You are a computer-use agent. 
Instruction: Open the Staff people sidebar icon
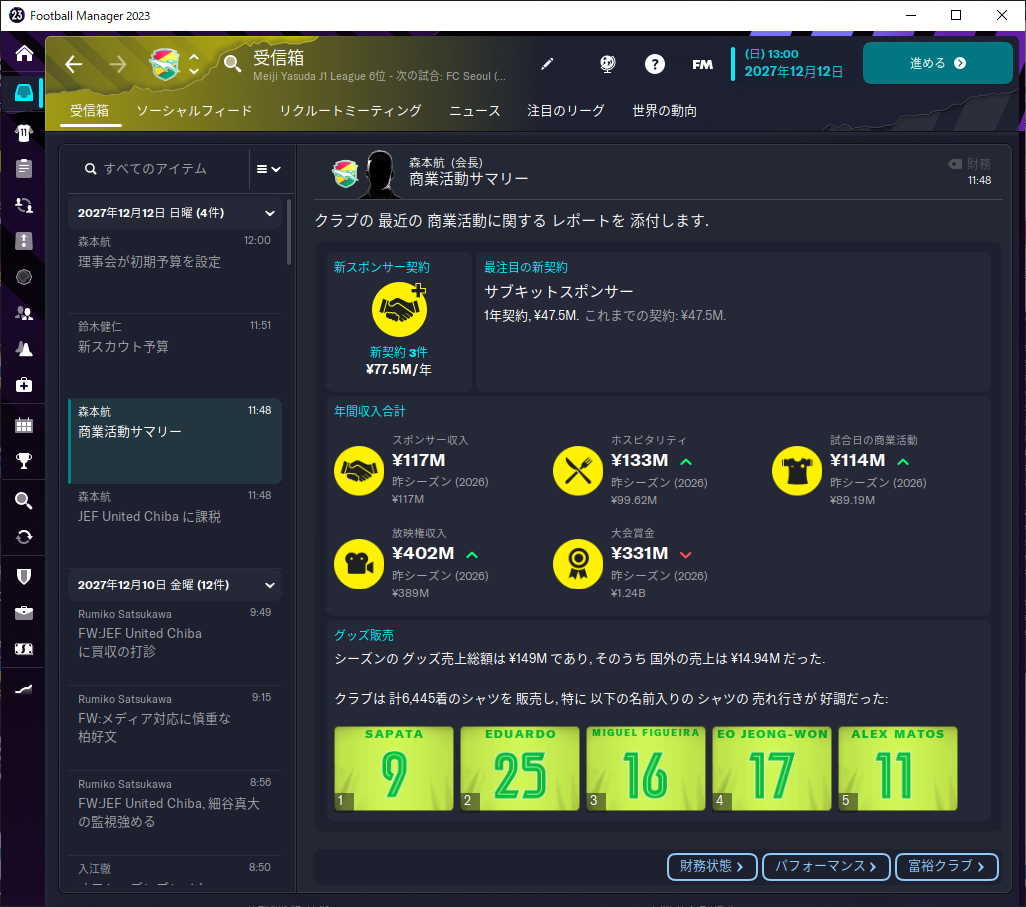tap(24, 313)
